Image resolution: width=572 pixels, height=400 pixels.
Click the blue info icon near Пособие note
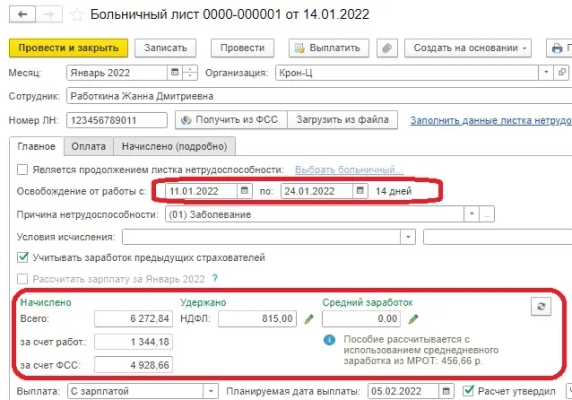329,340
